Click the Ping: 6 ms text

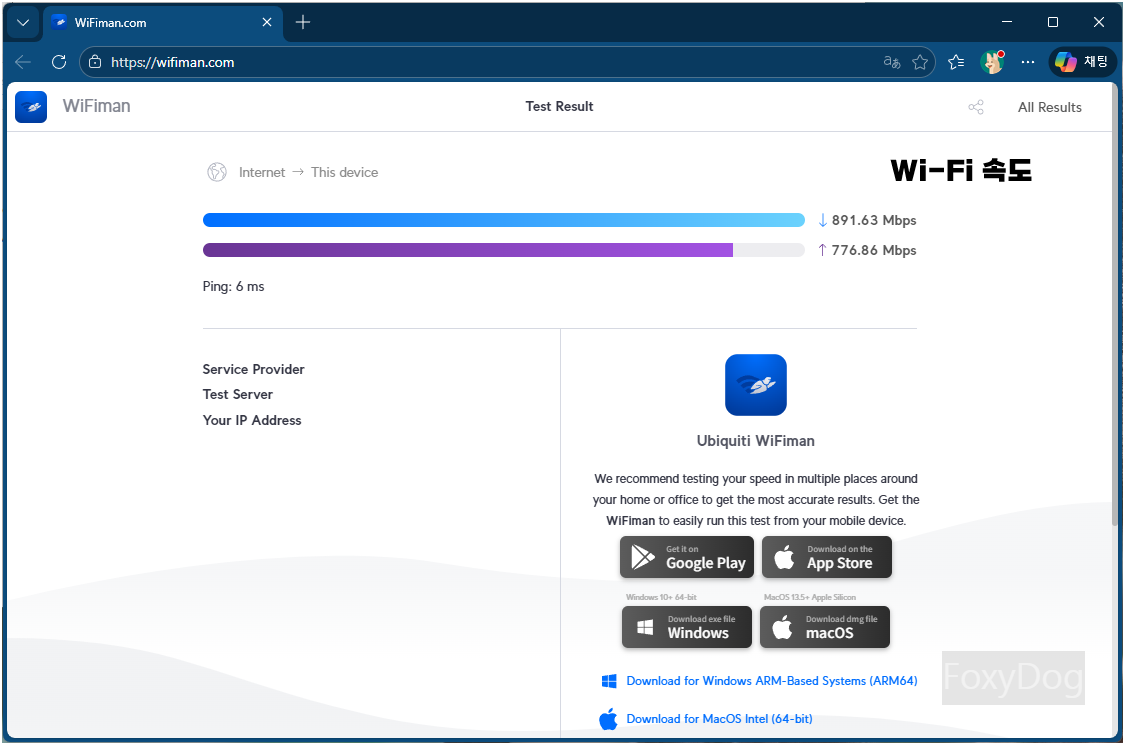(233, 286)
